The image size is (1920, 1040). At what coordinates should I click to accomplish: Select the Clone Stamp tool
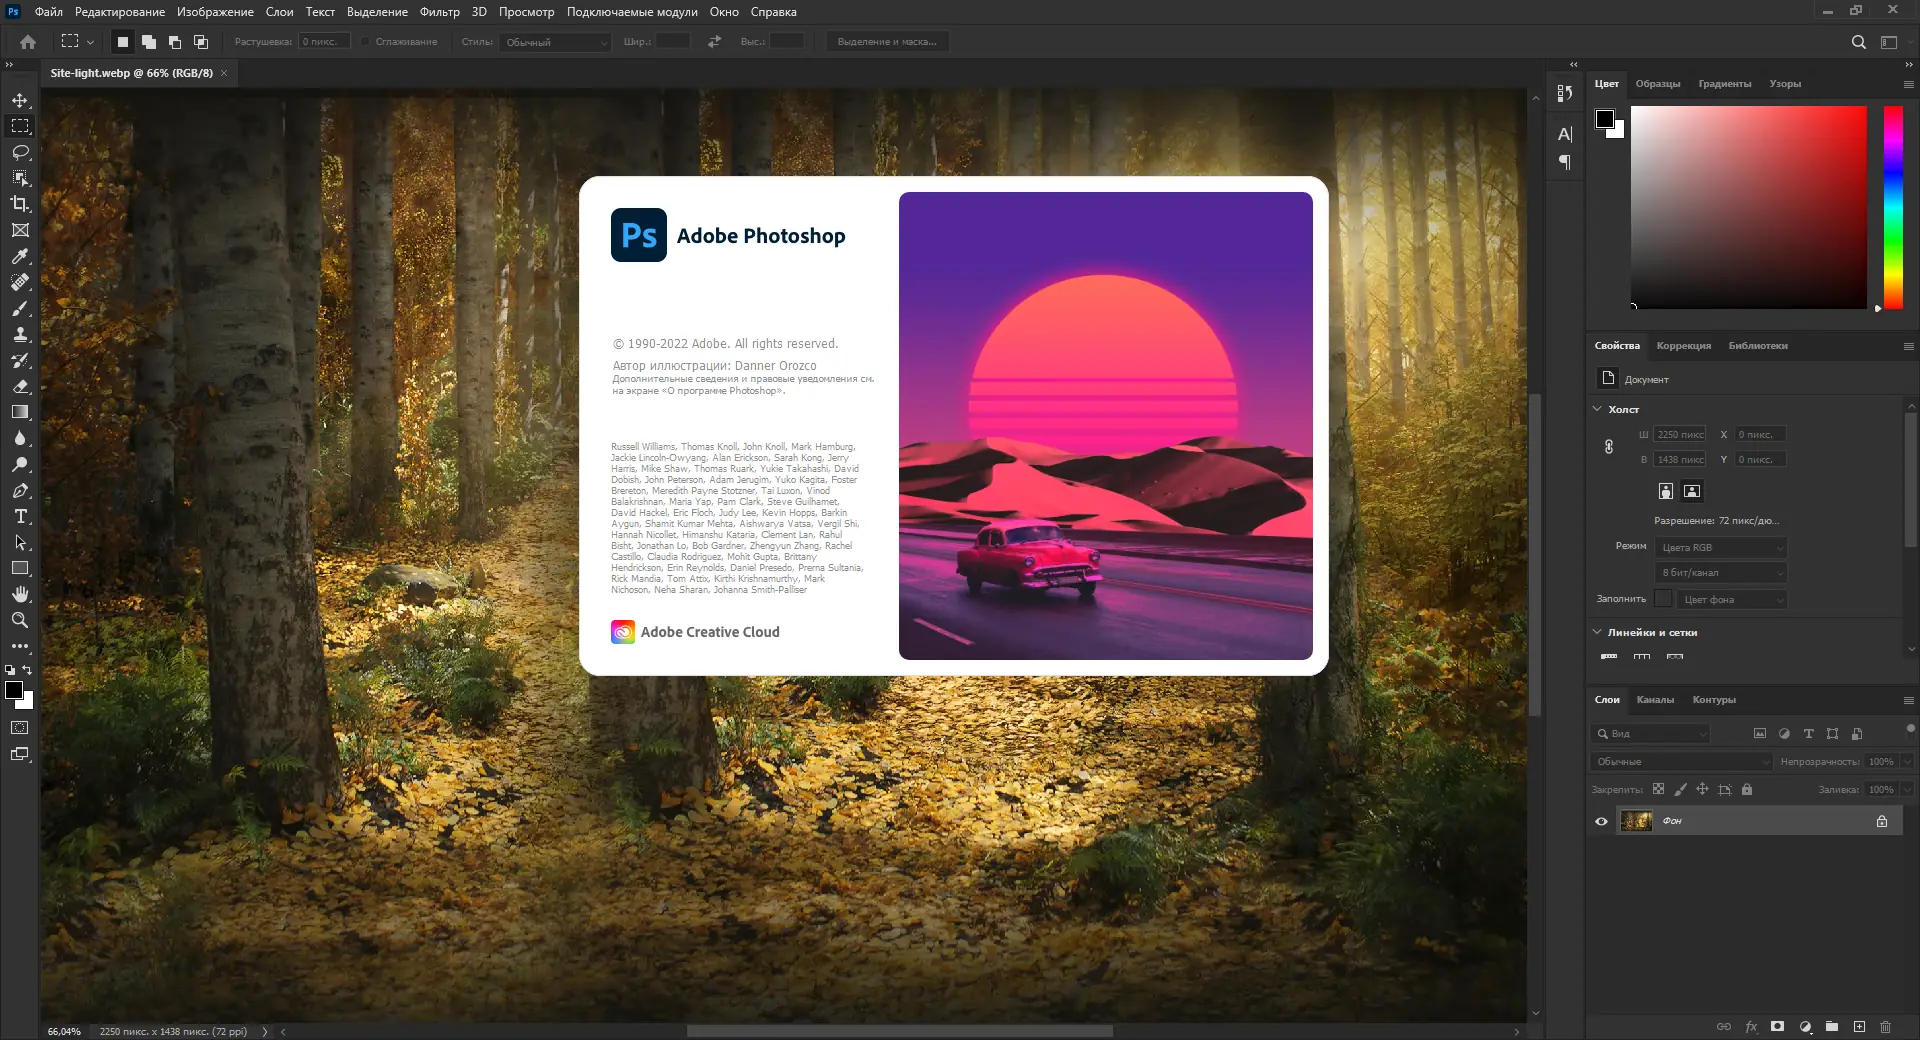coord(19,334)
